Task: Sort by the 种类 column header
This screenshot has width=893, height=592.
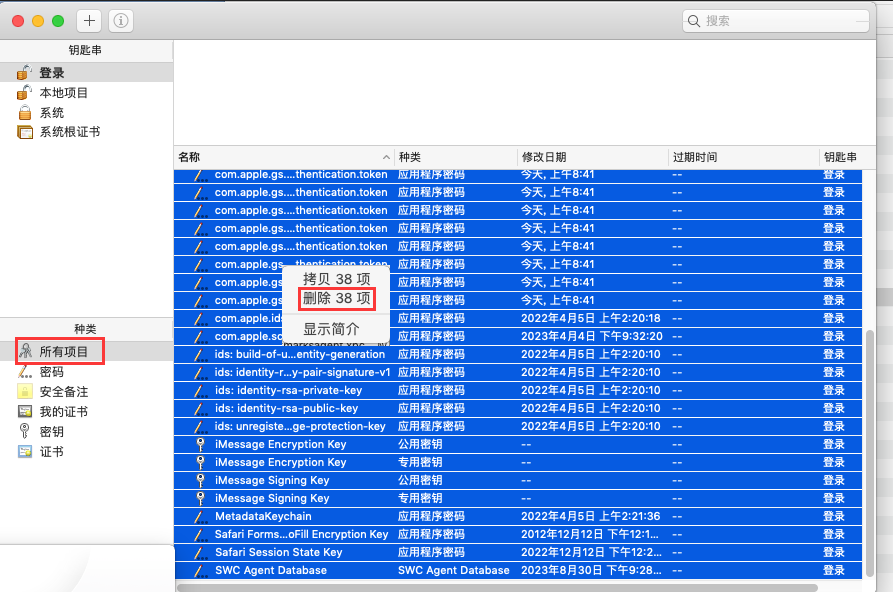Action: [456, 157]
